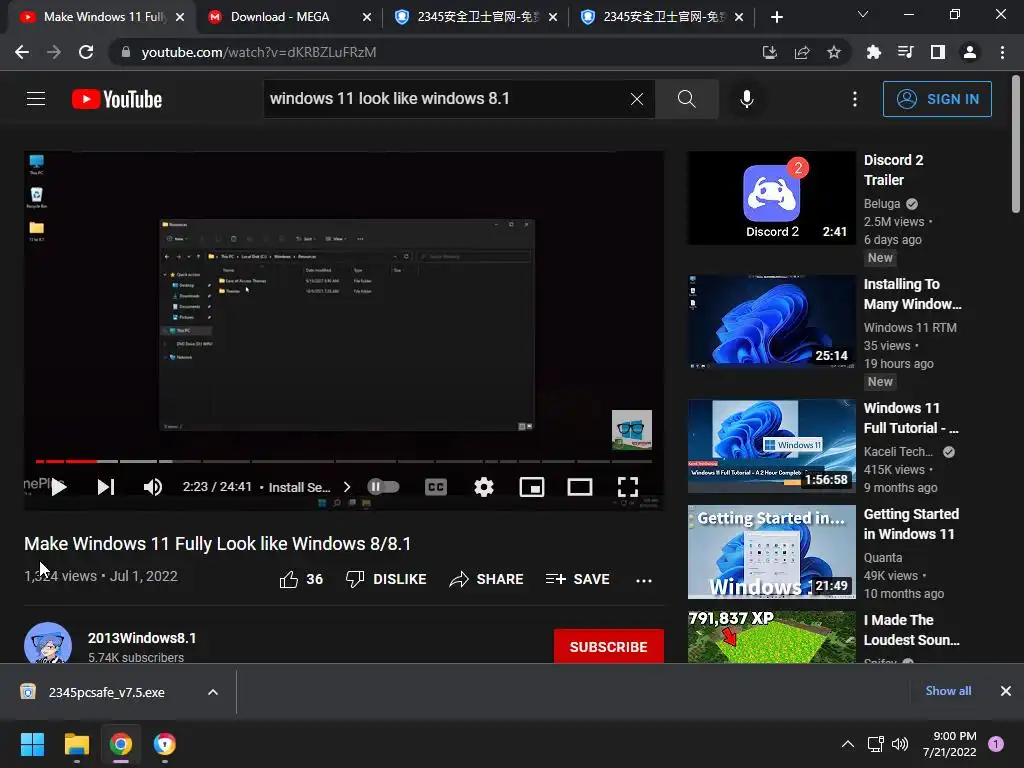Click the address bar URL
This screenshot has width=1024, height=768.
(x=259, y=52)
